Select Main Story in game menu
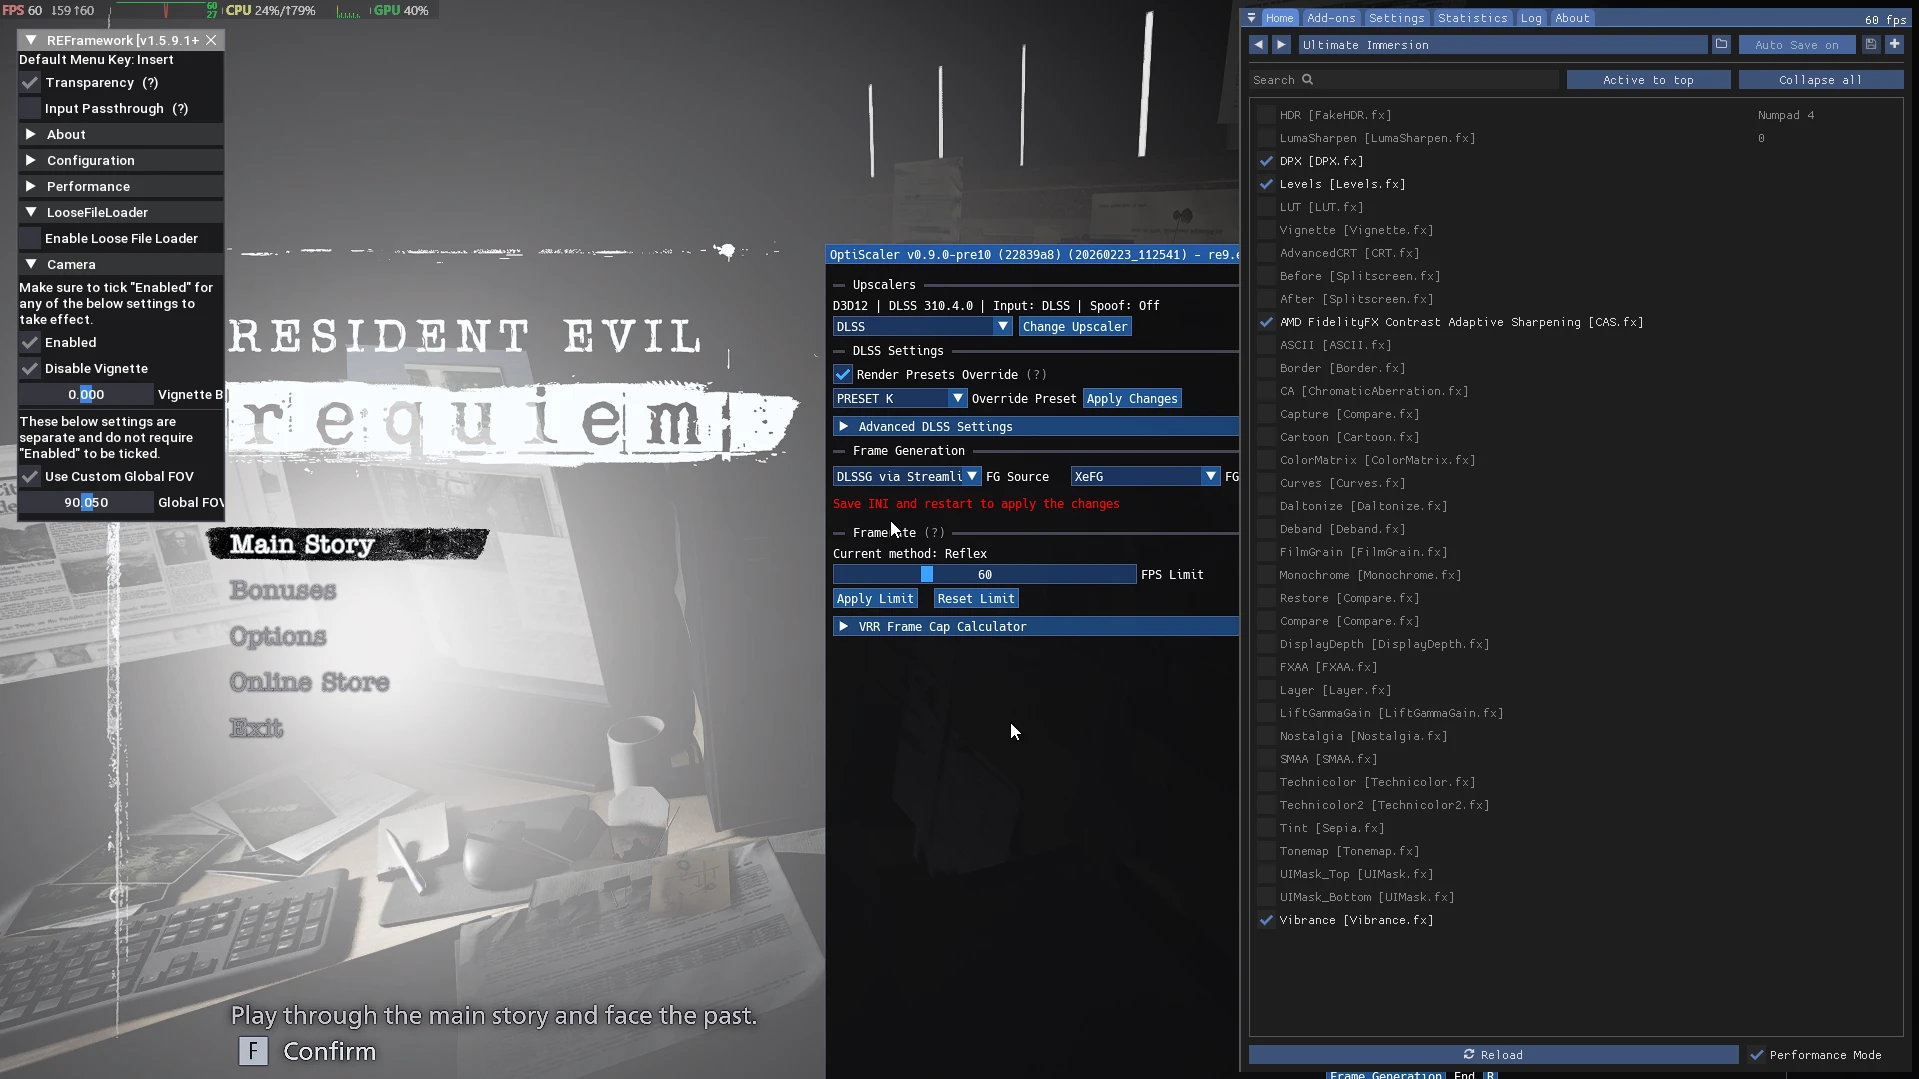This screenshot has height=1079, width=1919. (301, 544)
